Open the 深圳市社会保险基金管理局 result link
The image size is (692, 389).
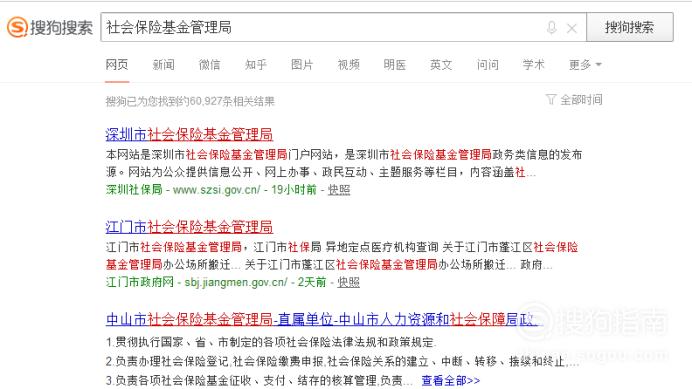coord(189,134)
